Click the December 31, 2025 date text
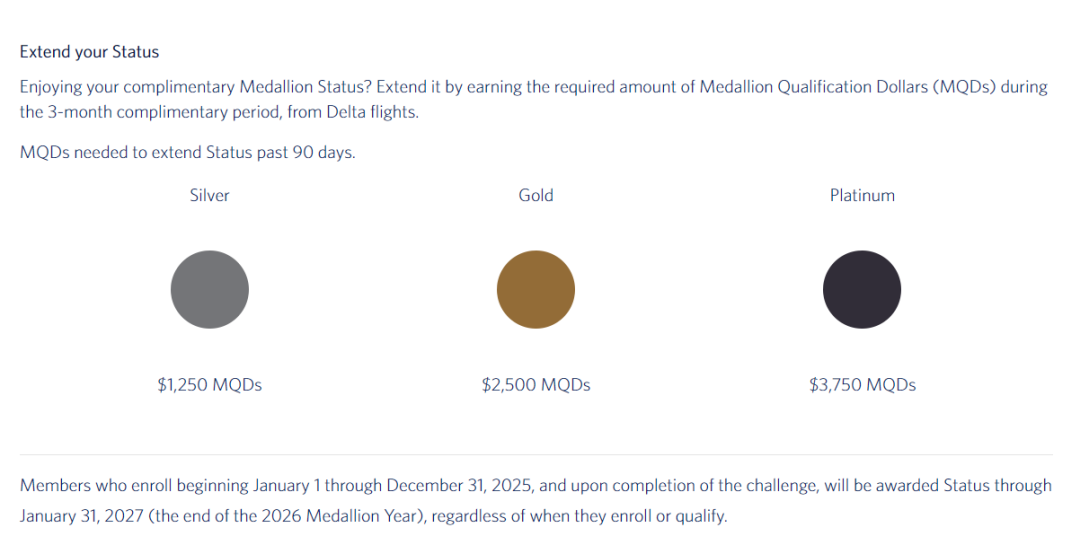This screenshot has width=1080, height=545. coord(459,486)
